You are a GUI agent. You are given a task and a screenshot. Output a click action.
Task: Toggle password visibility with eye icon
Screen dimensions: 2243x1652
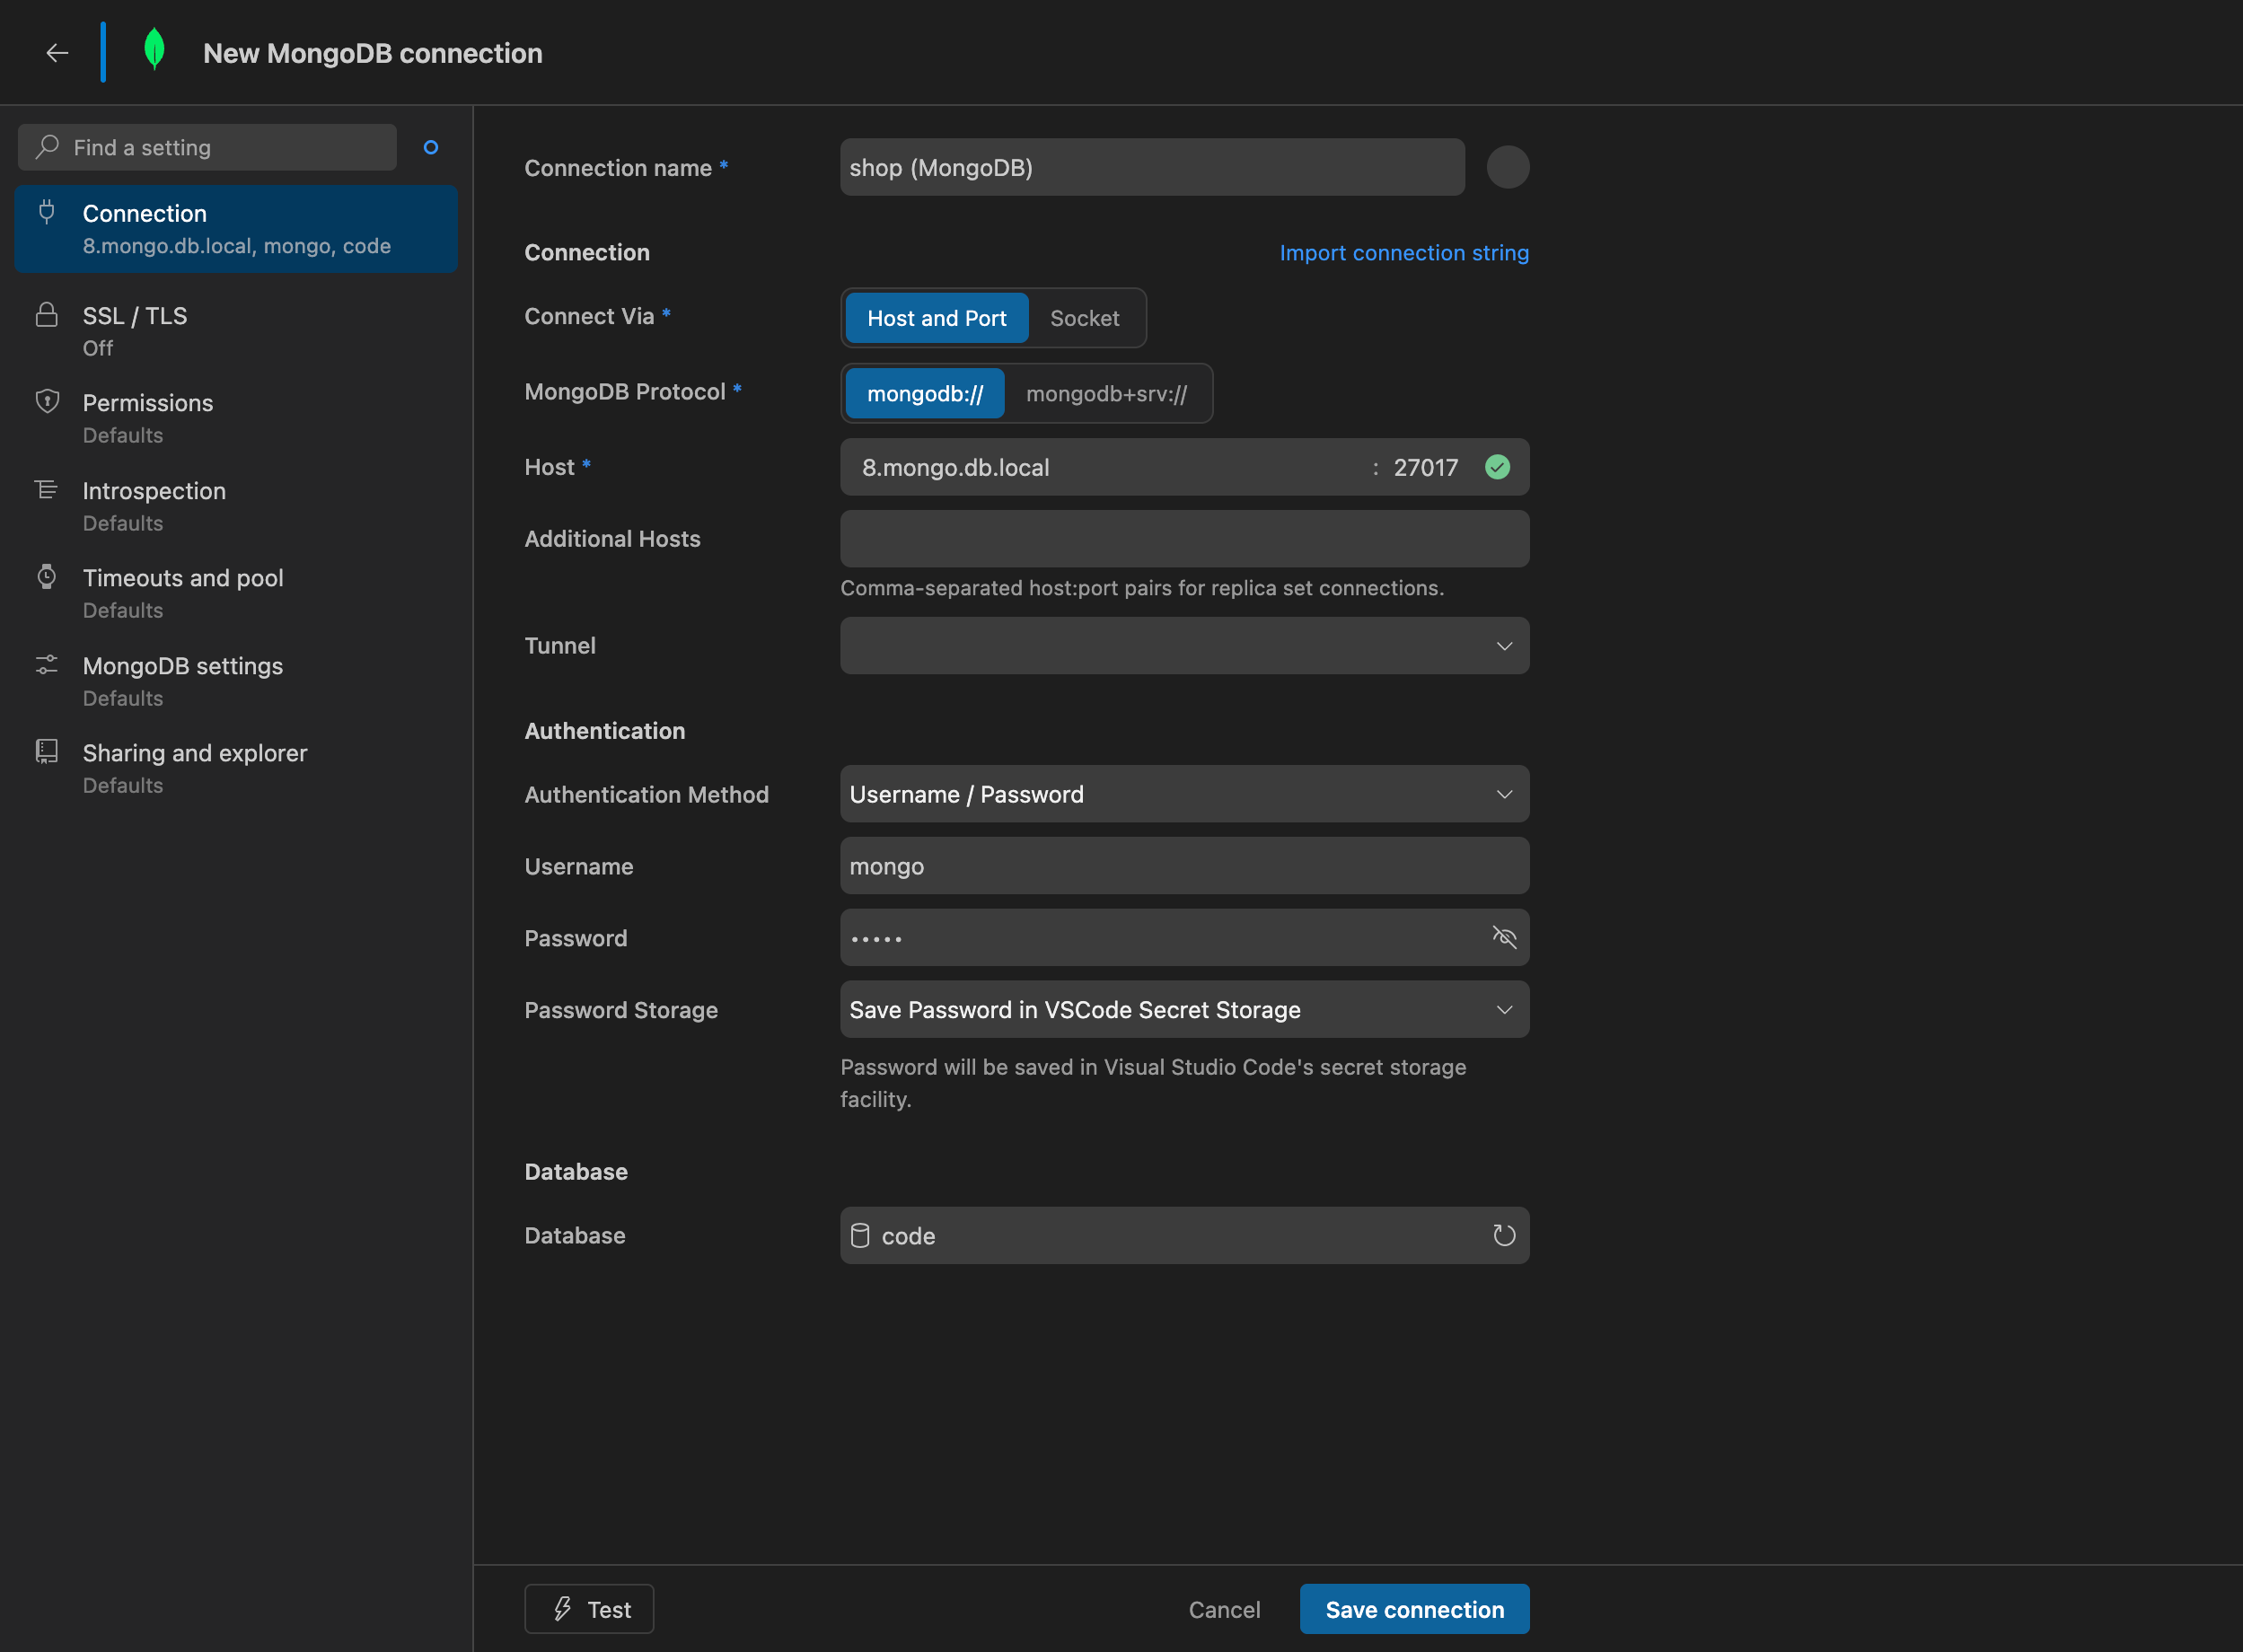1504,937
